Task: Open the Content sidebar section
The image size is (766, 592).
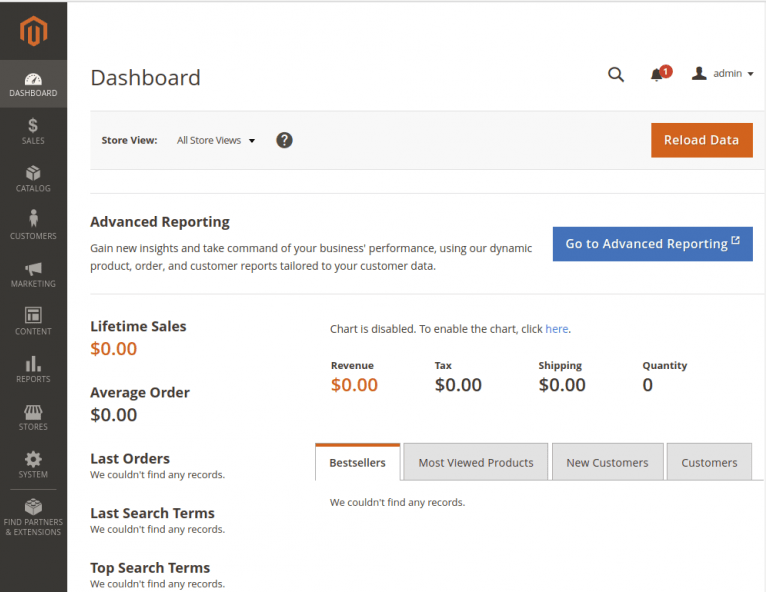Action: click(33, 322)
